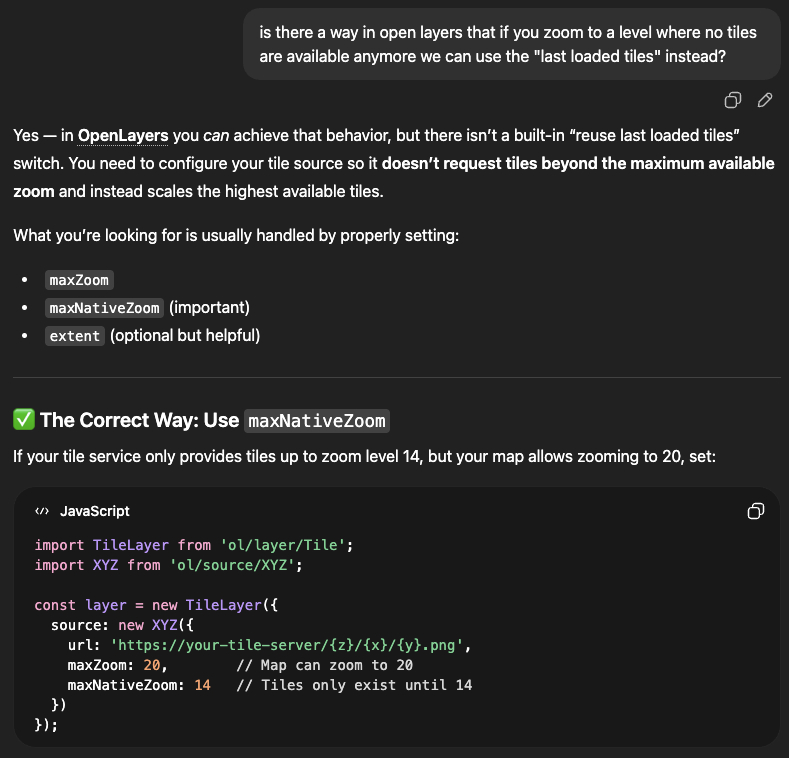Click the JavaScript language label
The image size is (789, 758).
[95, 511]
